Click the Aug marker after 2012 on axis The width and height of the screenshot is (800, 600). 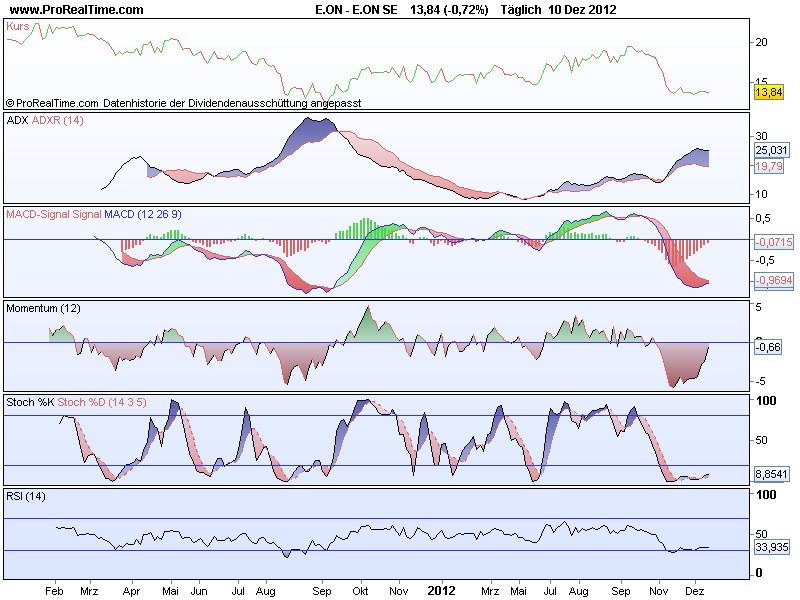click(x=579, y=591)
